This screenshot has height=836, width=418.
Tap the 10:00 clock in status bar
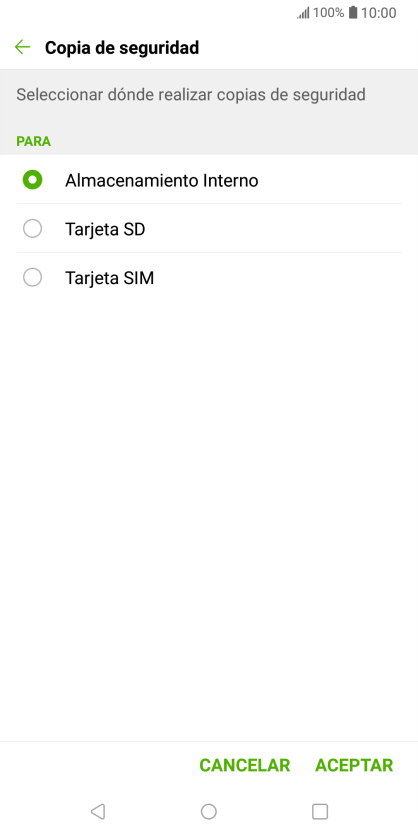click(x=379, y=13)
